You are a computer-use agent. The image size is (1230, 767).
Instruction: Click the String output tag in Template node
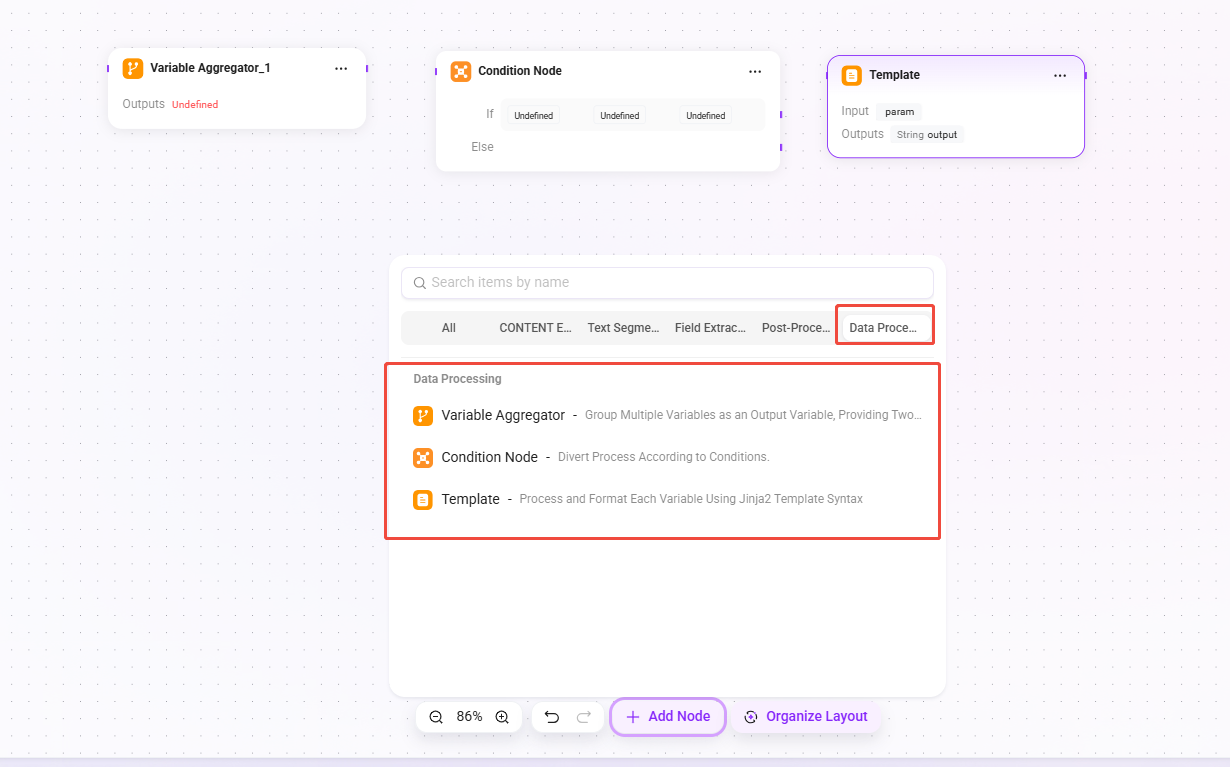coord(927,135)
